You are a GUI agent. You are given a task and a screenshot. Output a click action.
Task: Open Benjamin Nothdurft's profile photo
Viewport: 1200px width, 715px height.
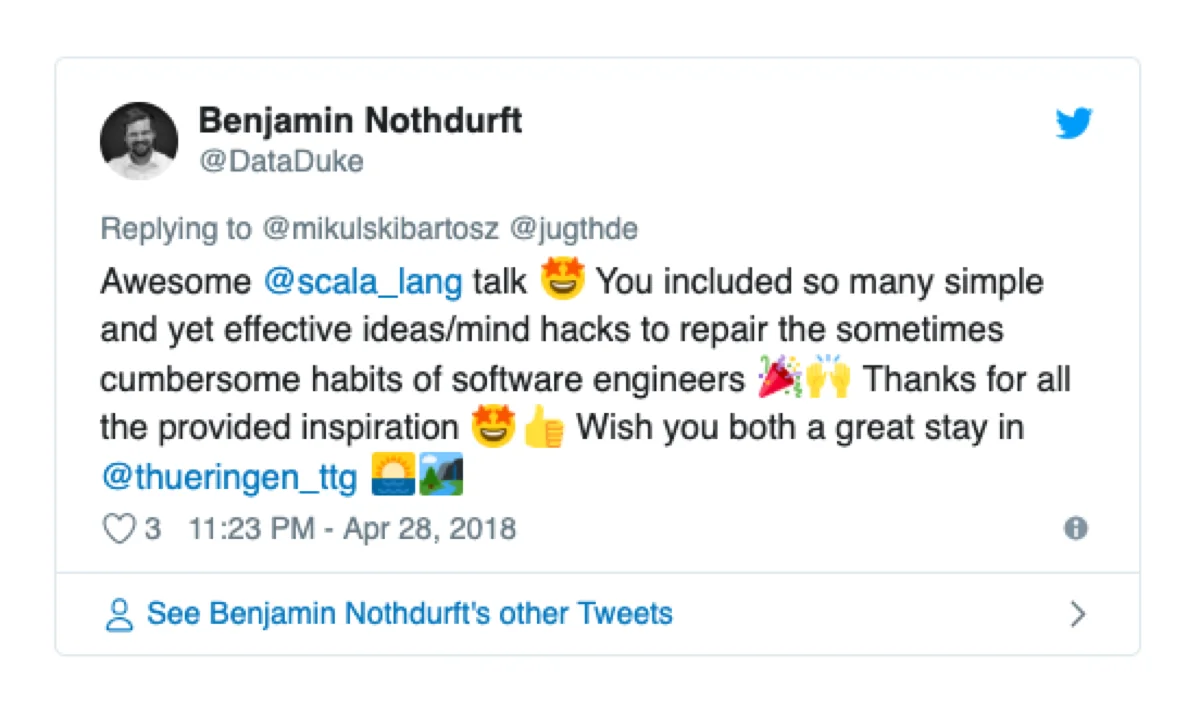point(139,140)
